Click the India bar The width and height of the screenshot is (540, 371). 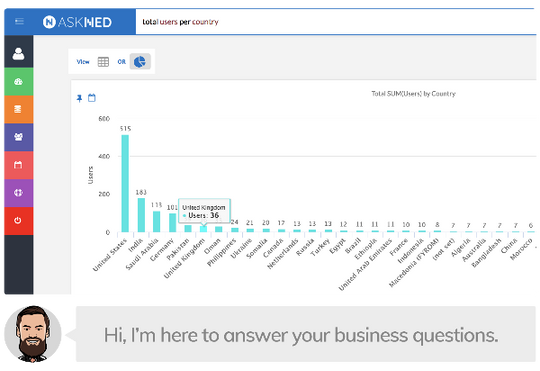(141, 215)
